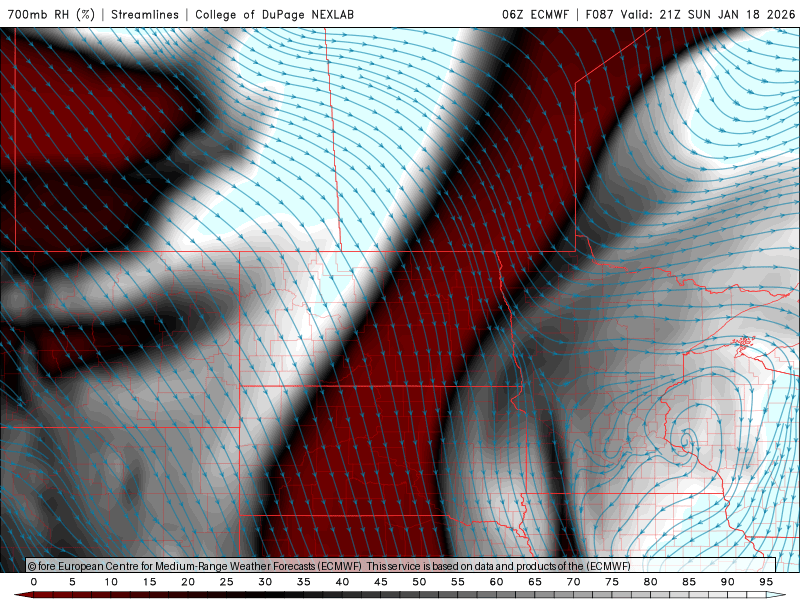Click the "90" value on the RH legend
This screenshot has width=800, height=600.
click(x=727, y=582)
